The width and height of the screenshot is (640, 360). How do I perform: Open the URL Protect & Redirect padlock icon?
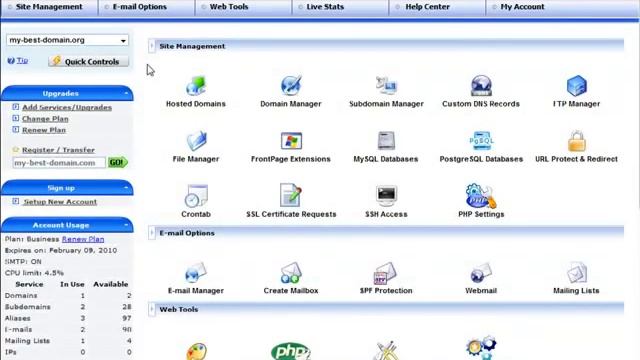click(x=576, y=141)
